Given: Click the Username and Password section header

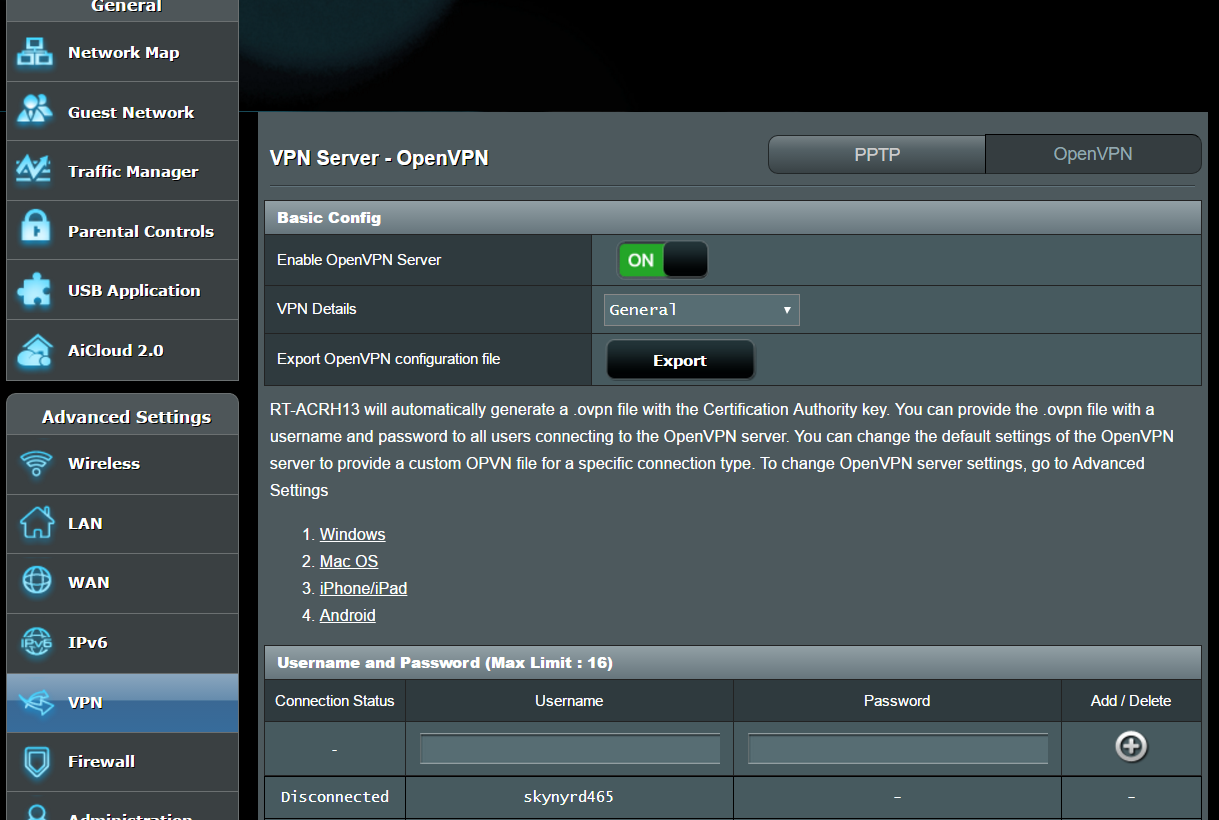Looking at the screenshot, I should click(x=733, y=663).
